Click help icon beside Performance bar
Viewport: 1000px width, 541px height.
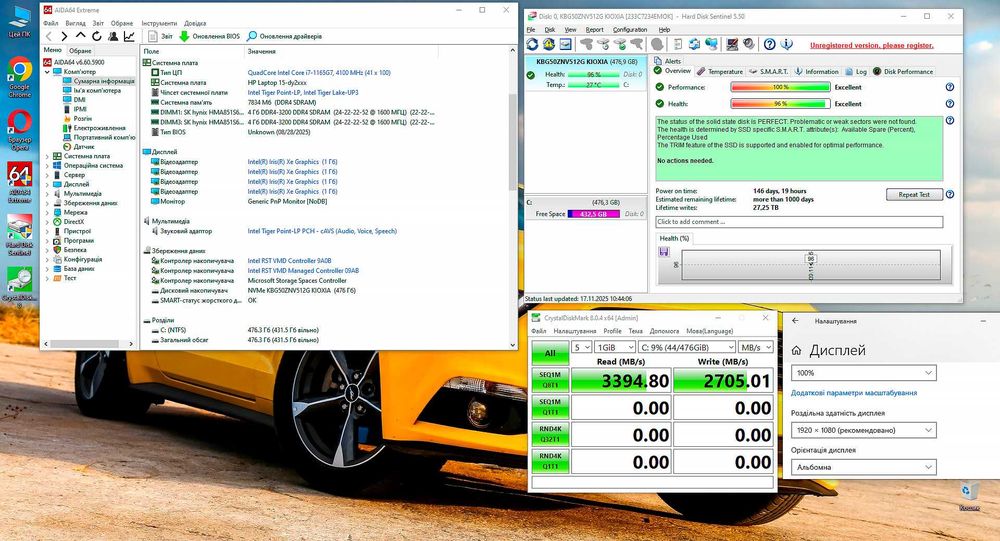coord(950,87)
